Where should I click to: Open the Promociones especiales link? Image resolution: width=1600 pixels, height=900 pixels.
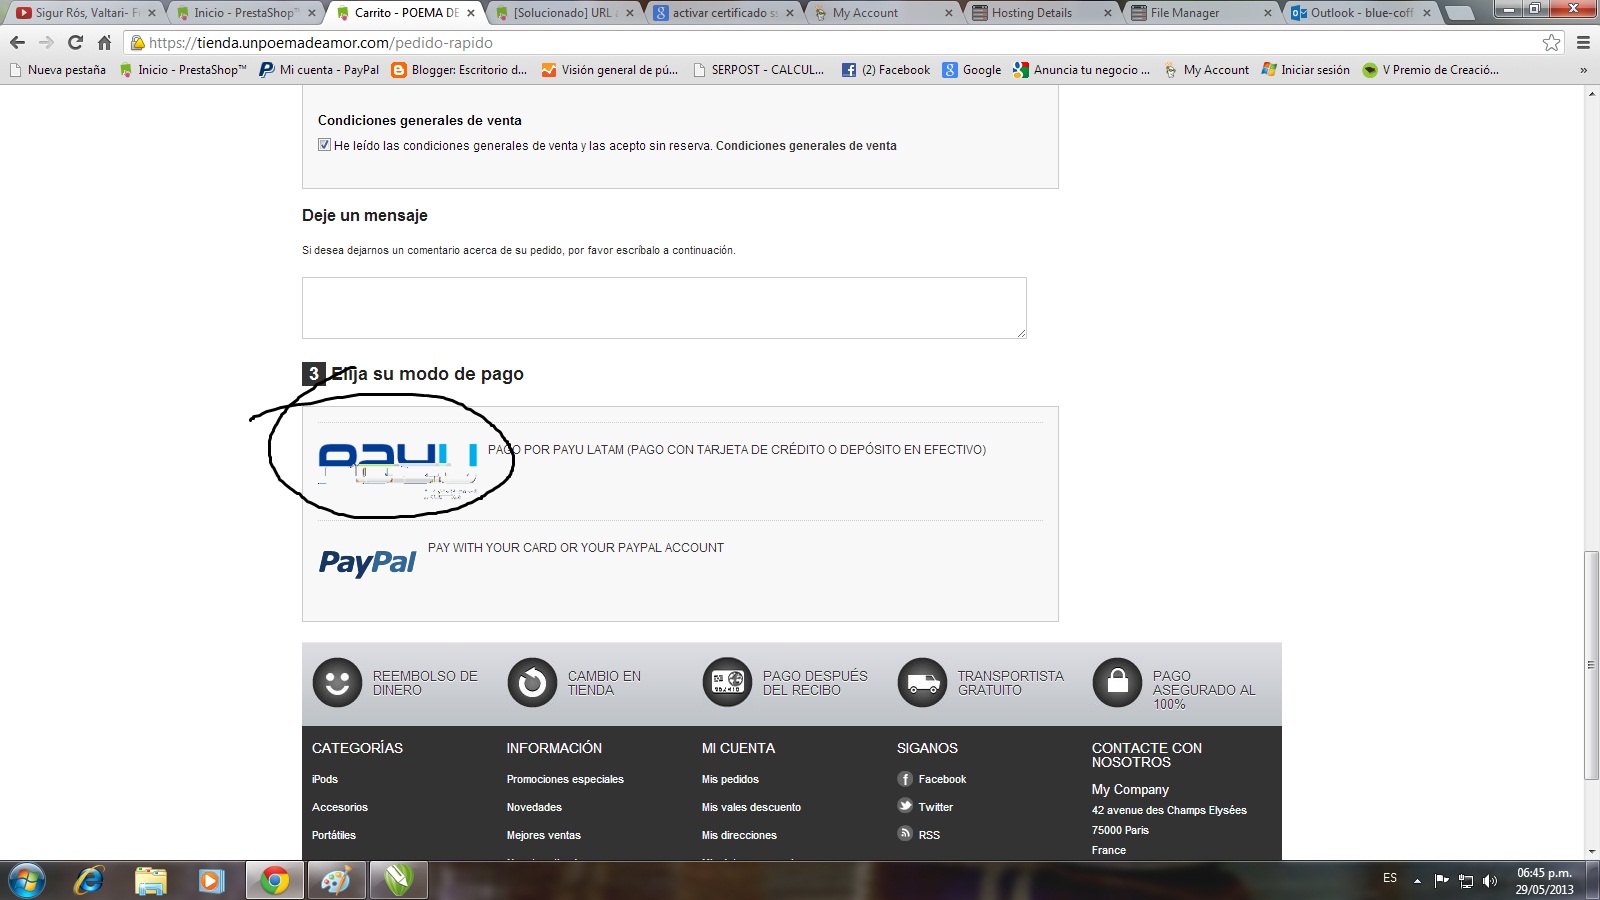(565, 779)
